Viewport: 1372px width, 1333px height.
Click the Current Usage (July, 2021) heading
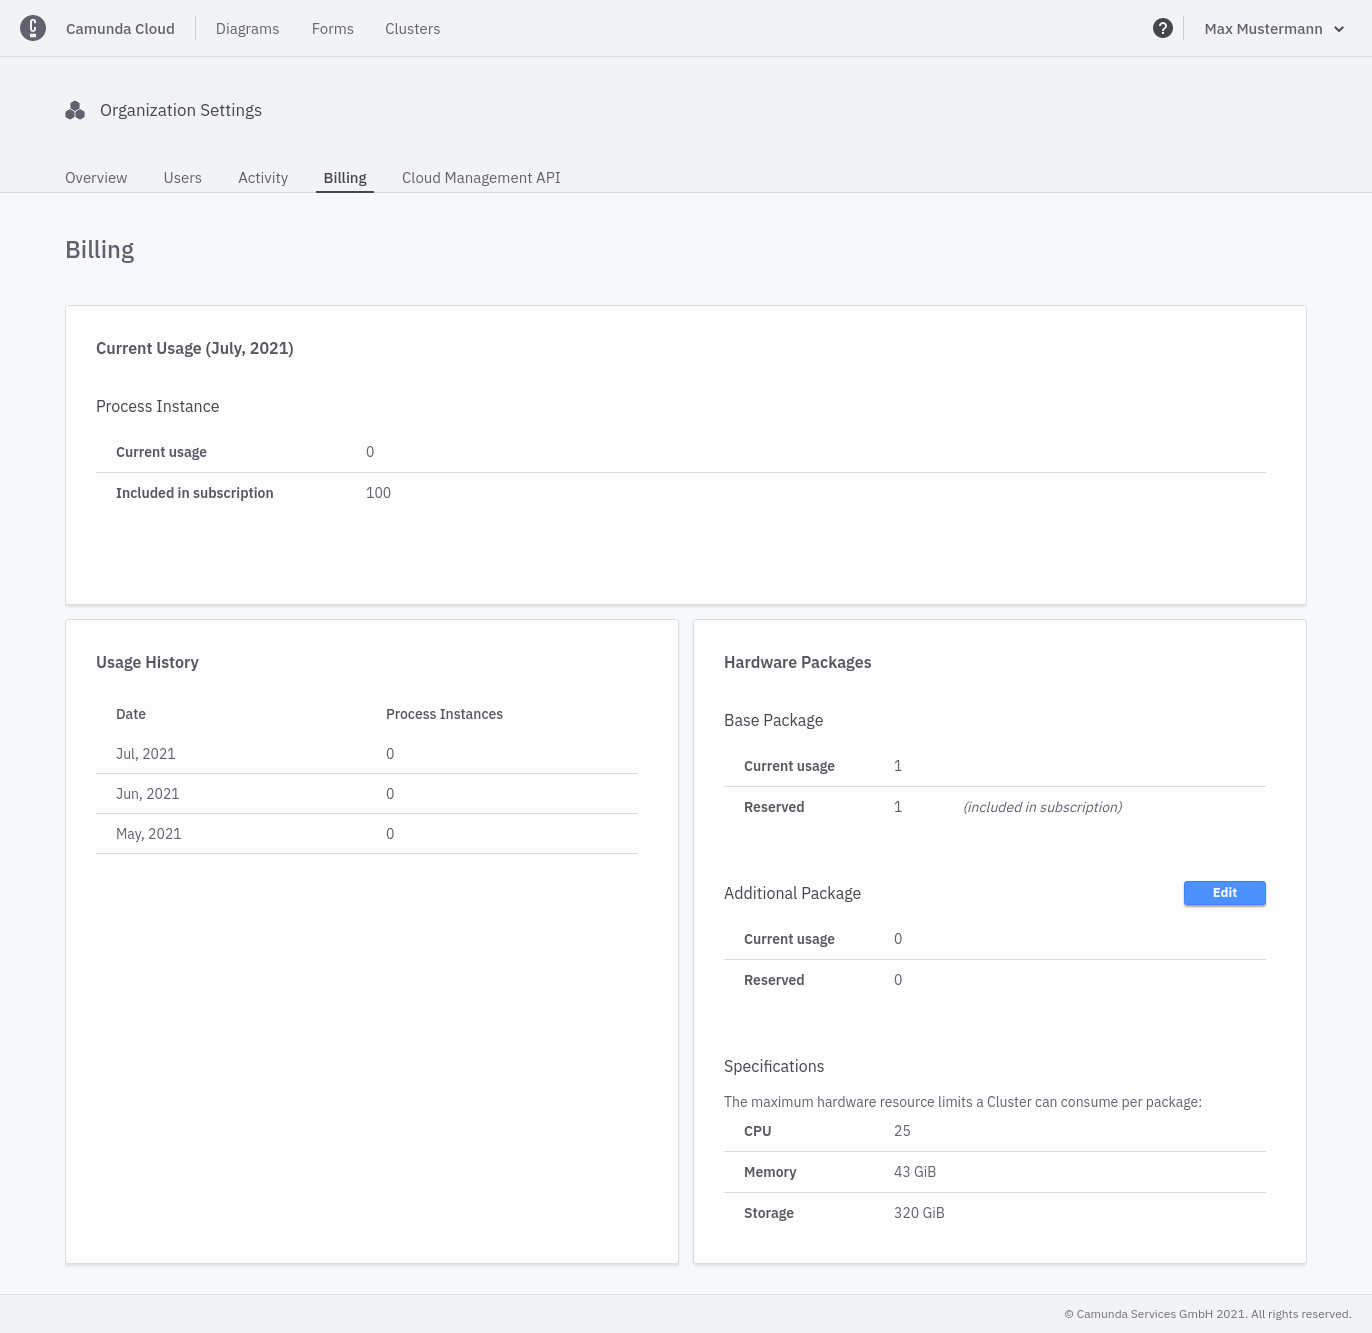pyautogui.click(x=194, y=348)
